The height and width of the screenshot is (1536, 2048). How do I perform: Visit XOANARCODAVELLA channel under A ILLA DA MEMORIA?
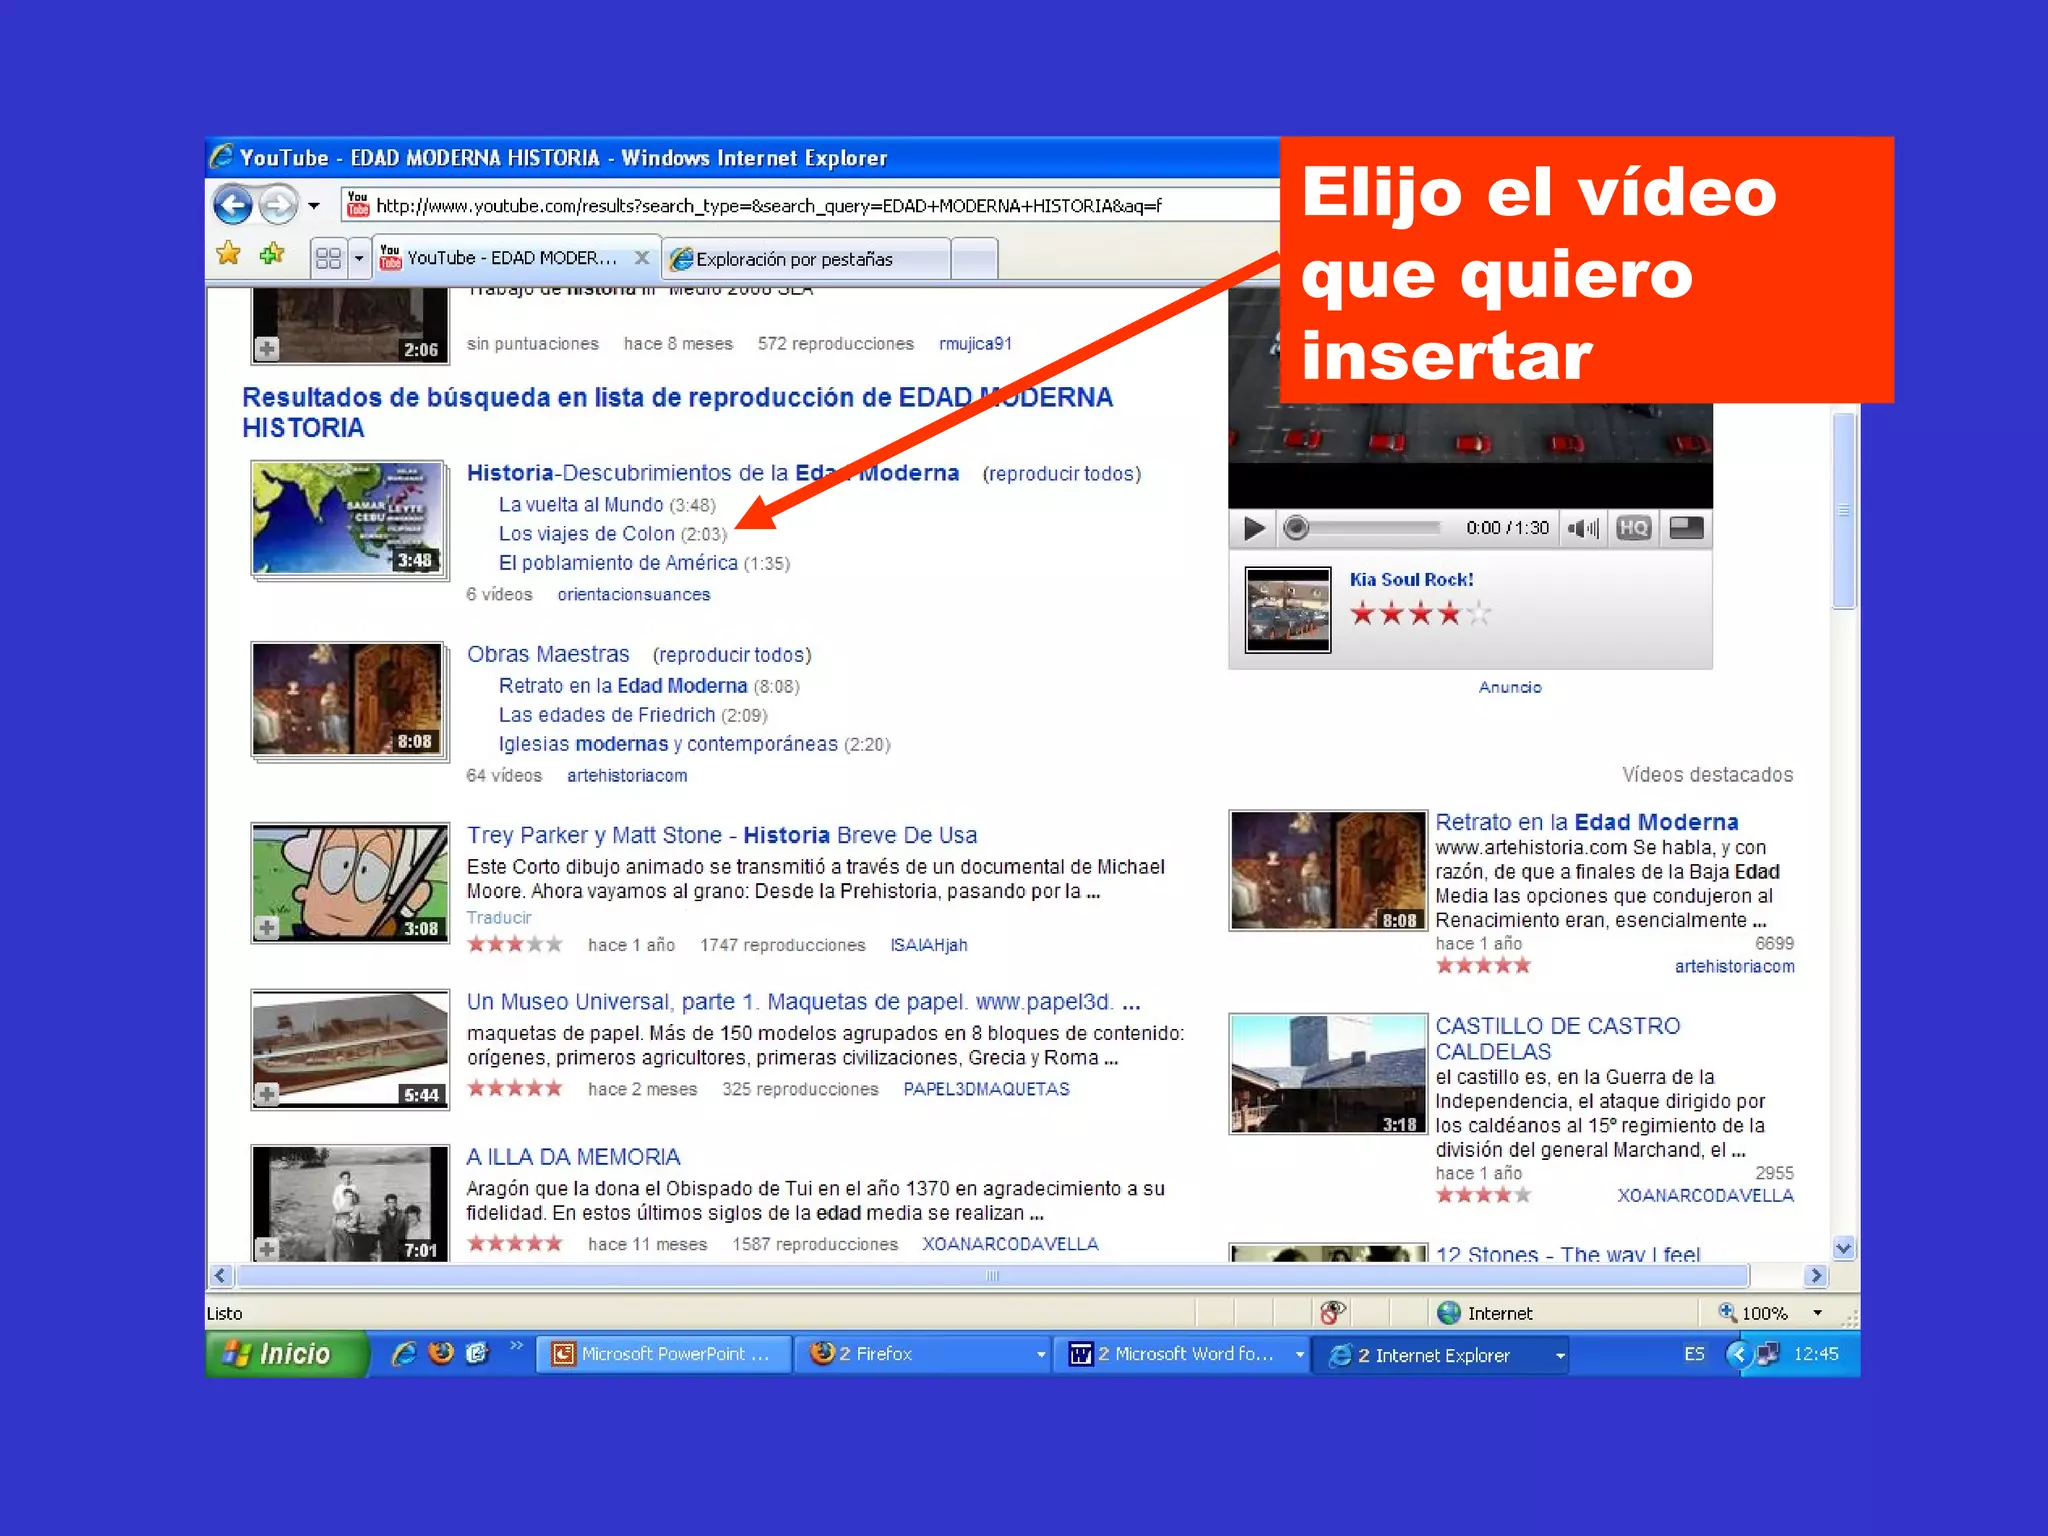coord(1010,1244)
